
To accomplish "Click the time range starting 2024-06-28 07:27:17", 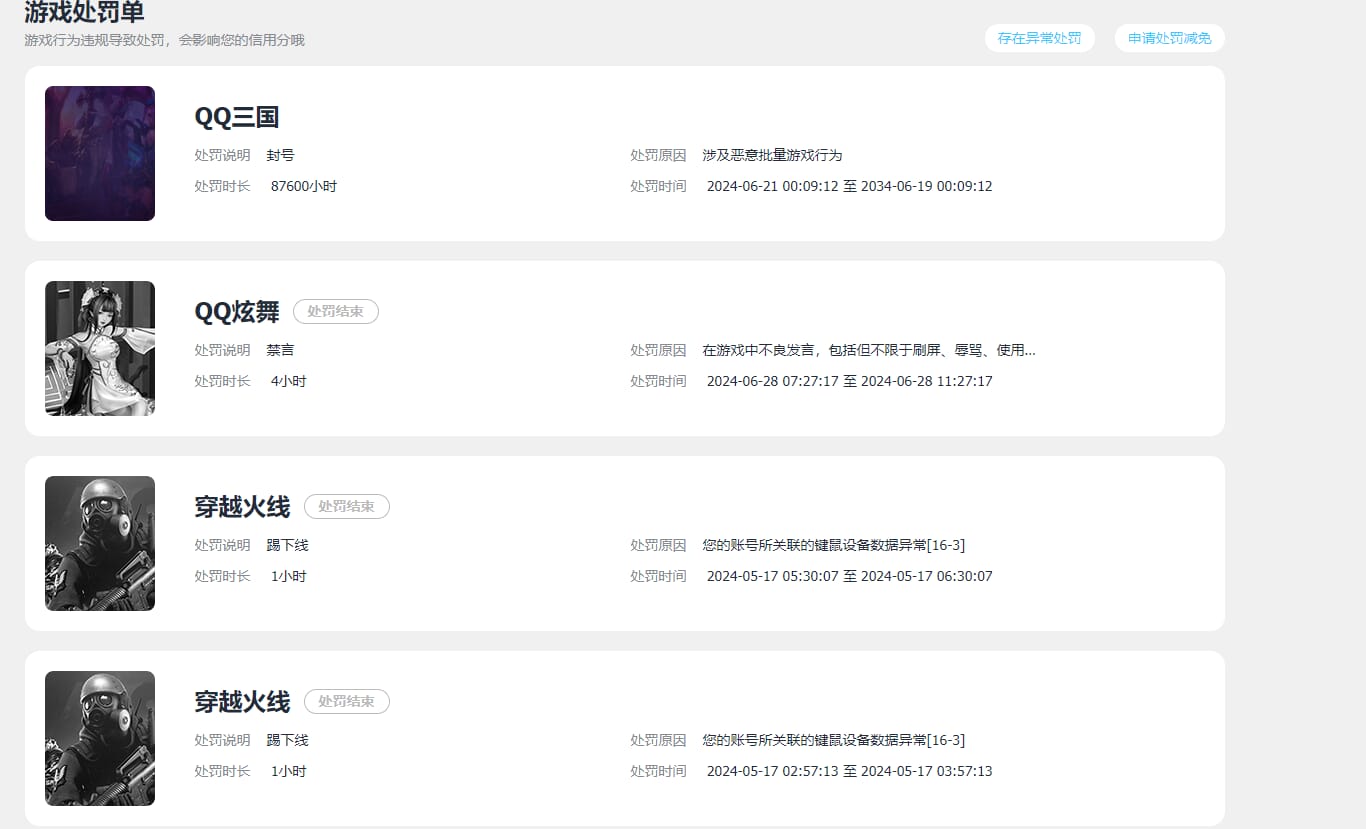I will [850, 381].
